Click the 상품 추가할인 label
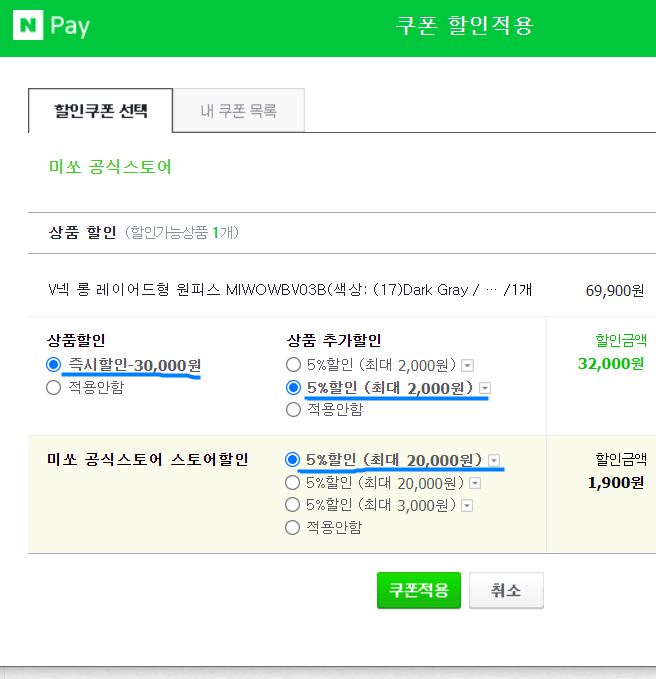The width and height of the screenshot is (656, 679). pyautogui.click(x=334, y=340)
